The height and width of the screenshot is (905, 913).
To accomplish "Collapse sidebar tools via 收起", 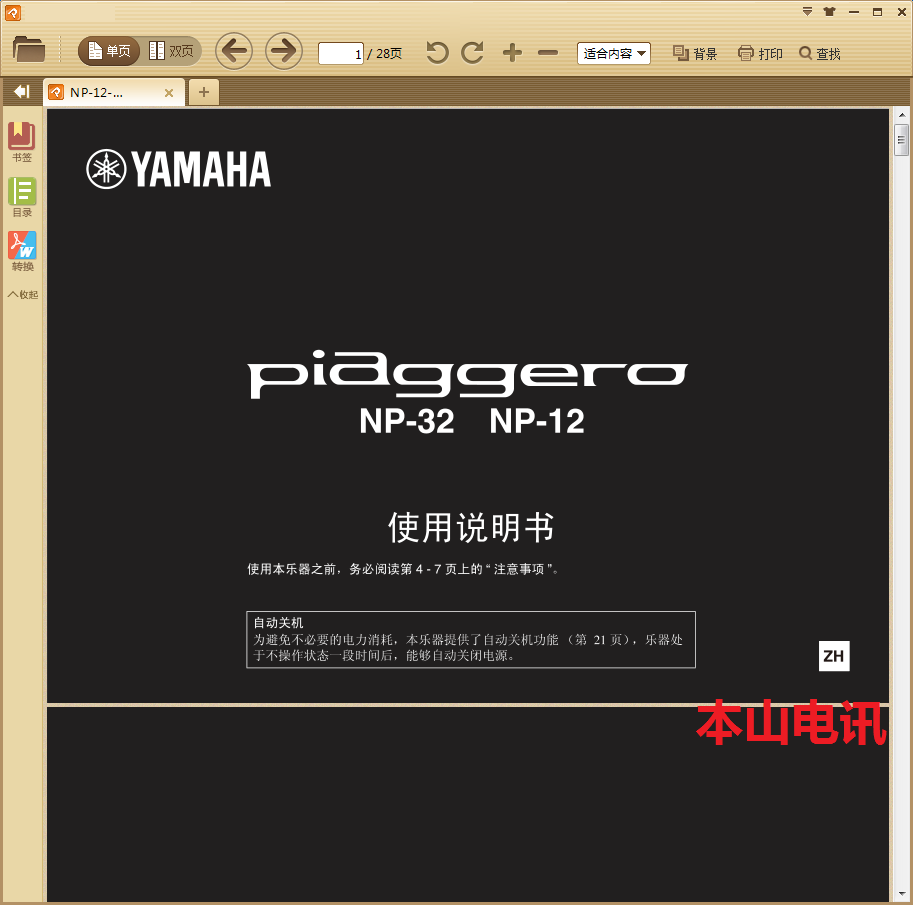I will [x=23, y=295].
